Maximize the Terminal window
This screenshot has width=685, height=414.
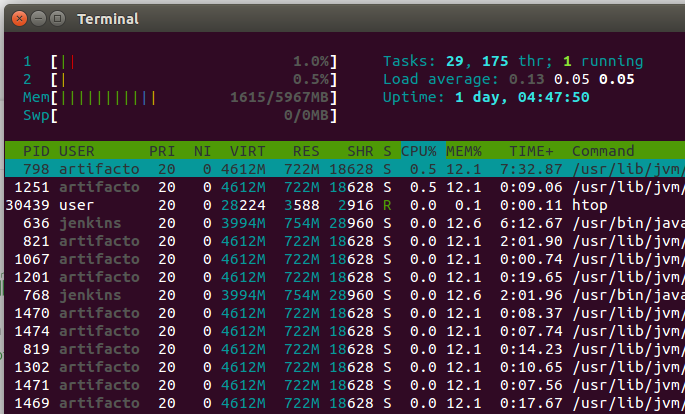[55, 18]
